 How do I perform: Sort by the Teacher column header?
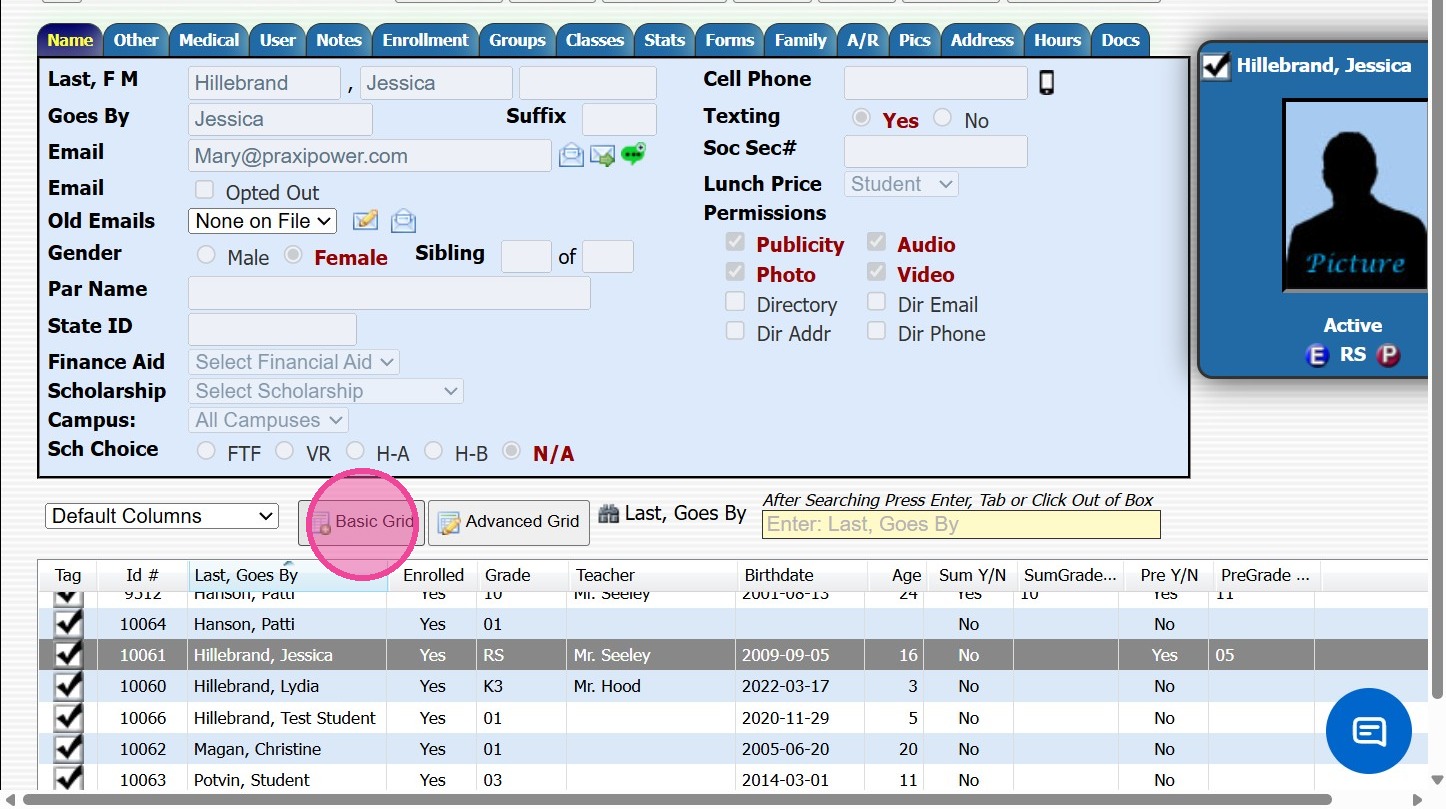click(x=650, y=575)
